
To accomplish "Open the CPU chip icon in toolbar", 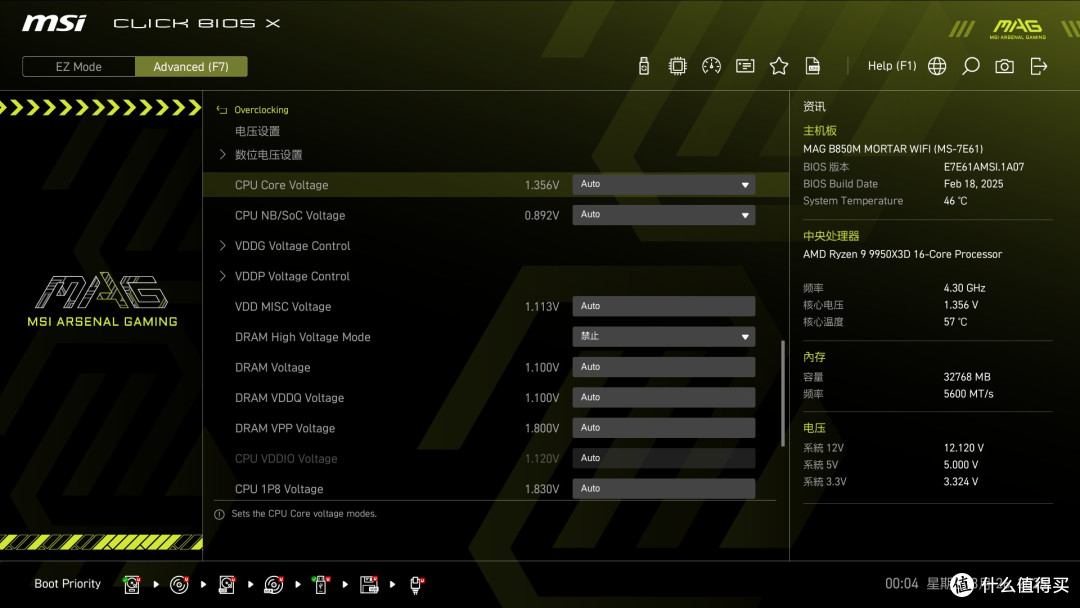I will tap(677, 66).
